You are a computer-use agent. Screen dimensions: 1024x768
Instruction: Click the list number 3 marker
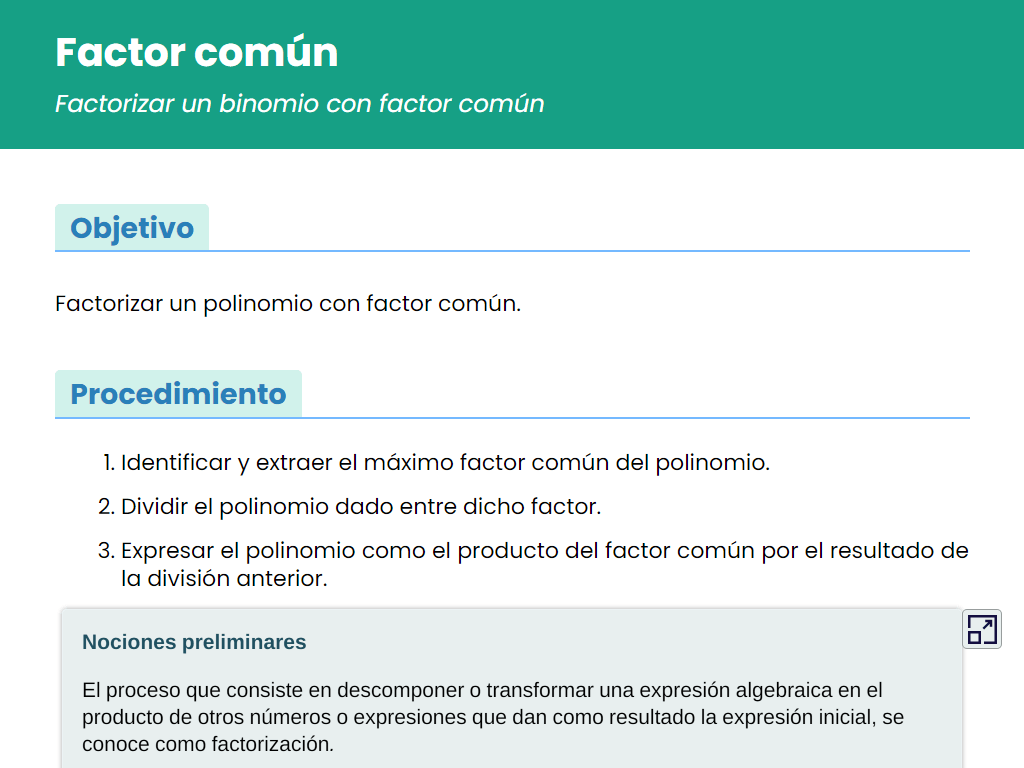point(106,551)
